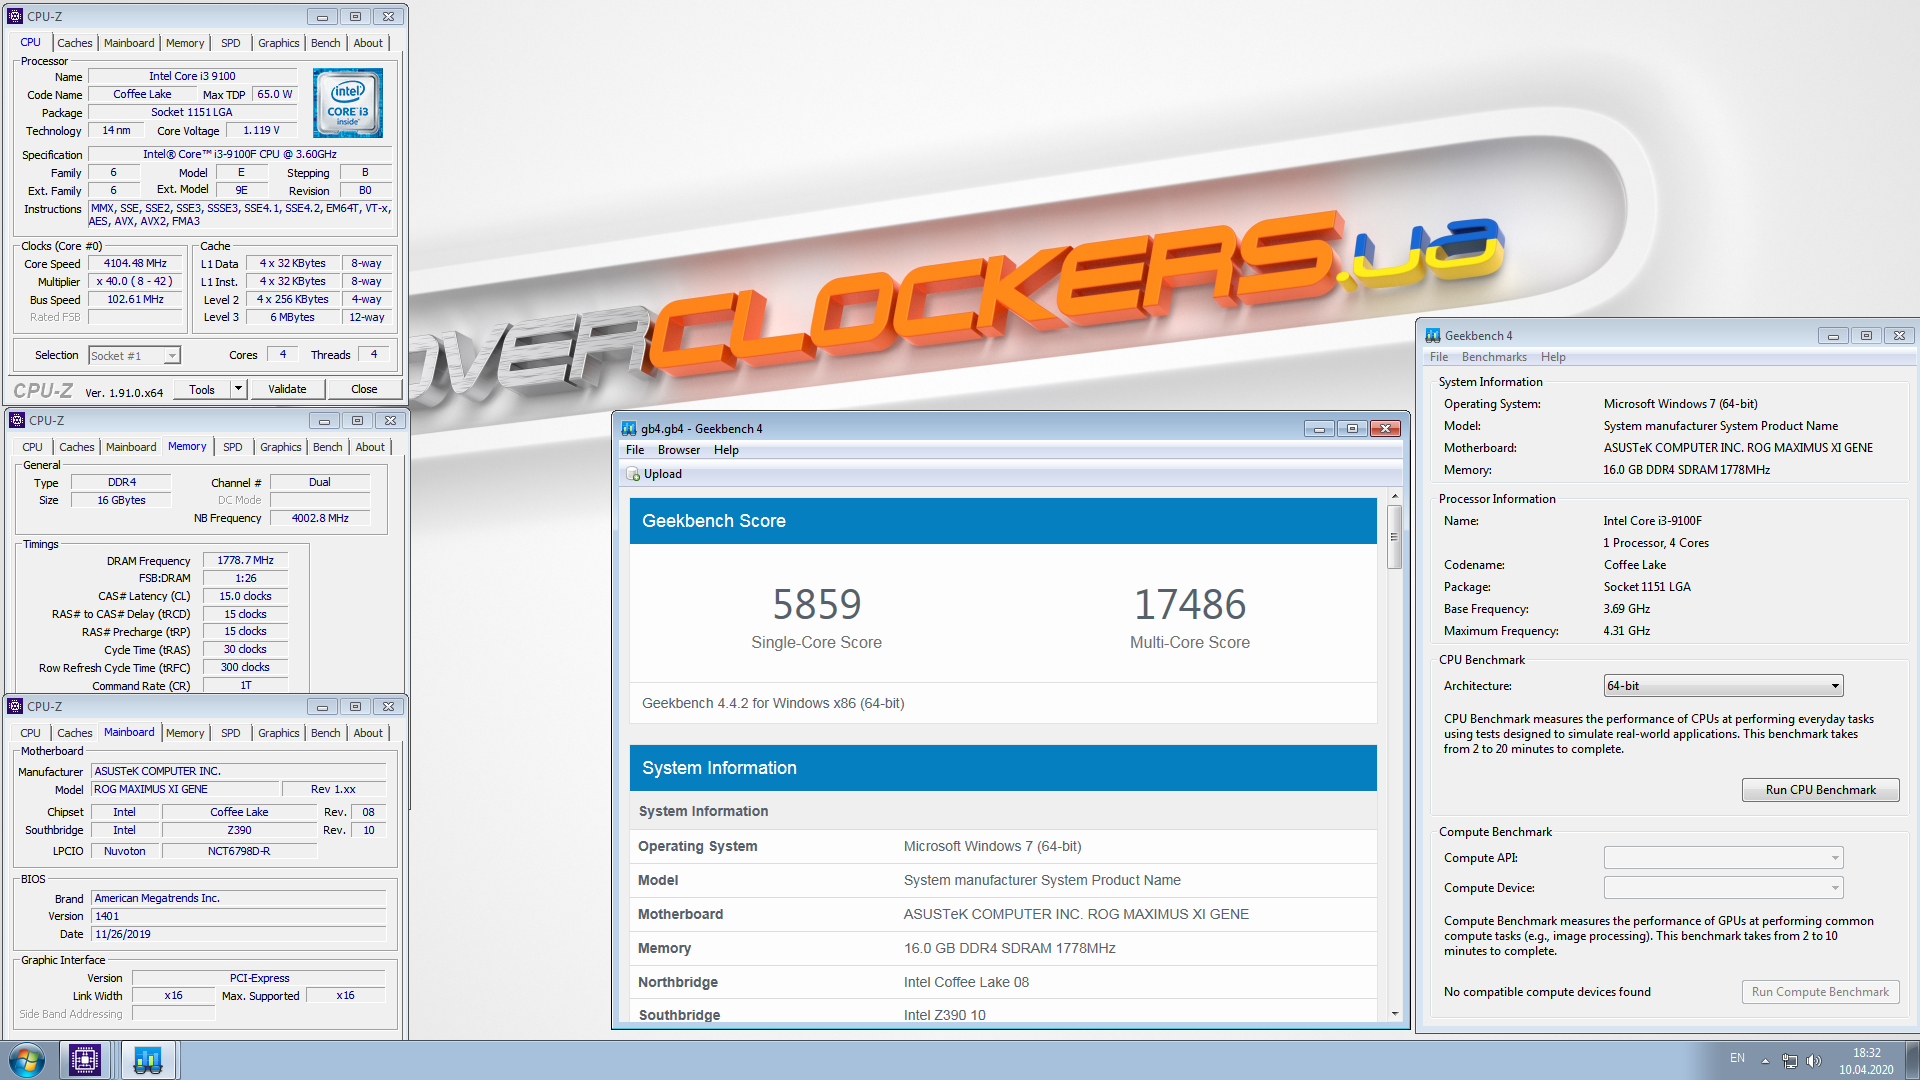Maximize the gb4.gb4 Geekbench window
Viewport: 1920px width, 1080px height.
(x=1352, y=428)
